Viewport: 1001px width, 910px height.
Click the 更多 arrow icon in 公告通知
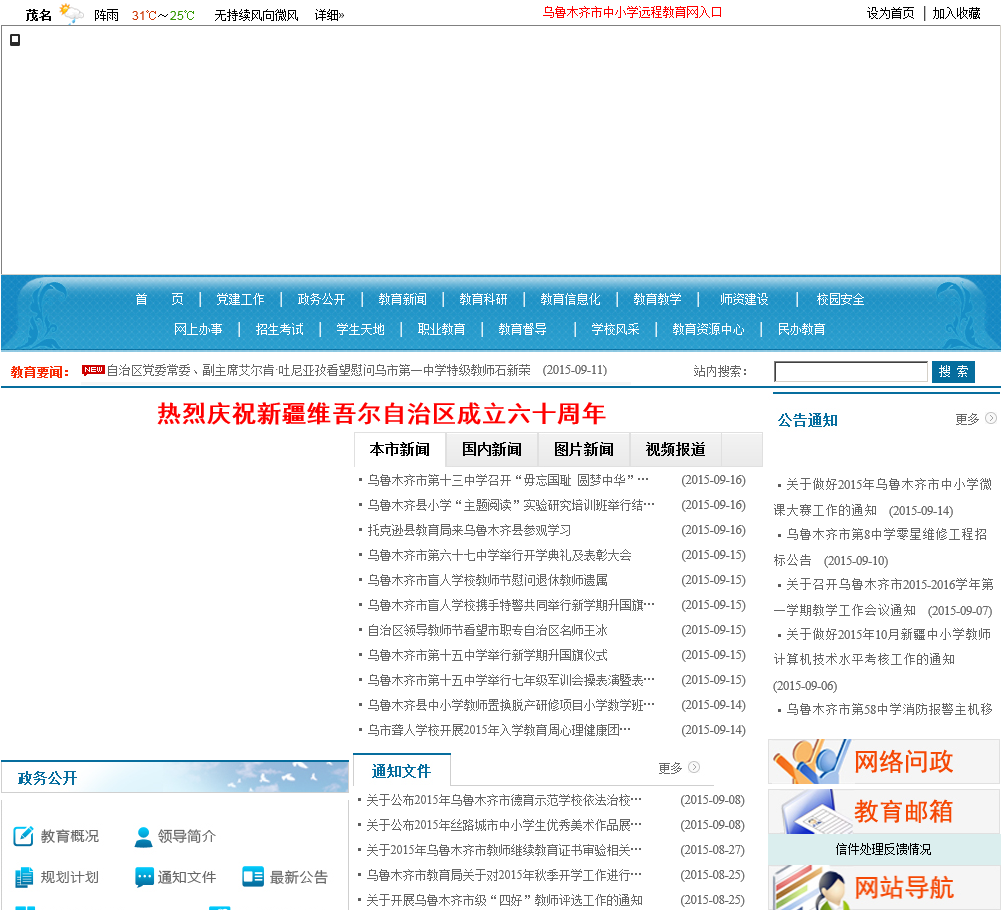click(x=991, y=418)
